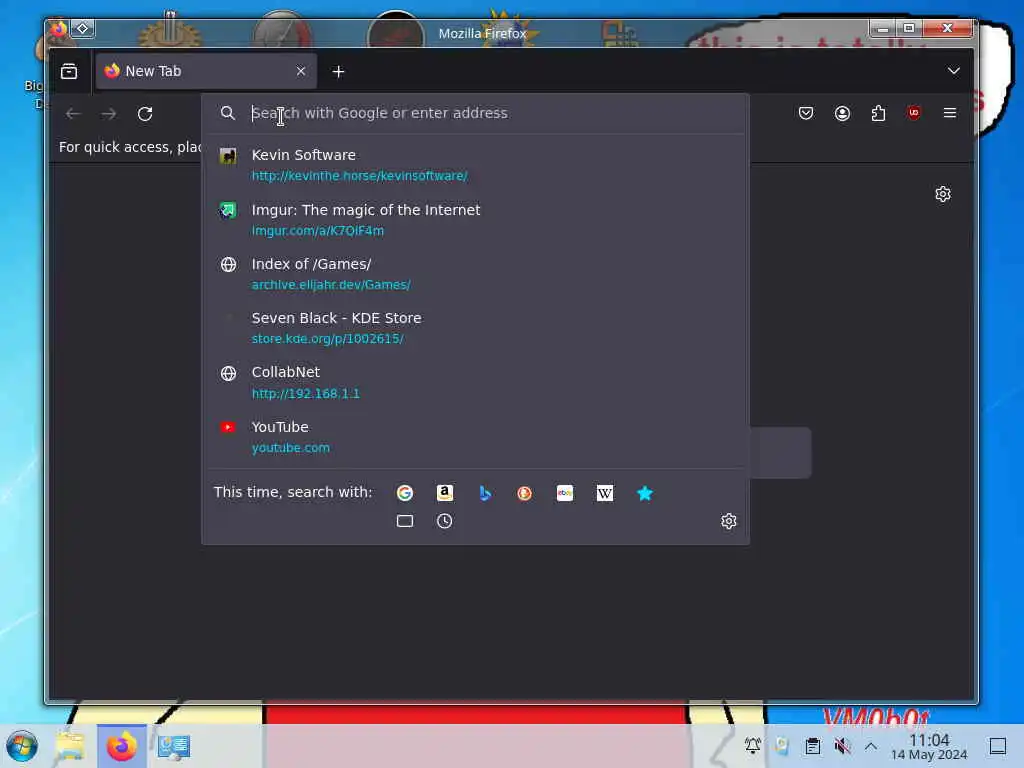Click show desktop button in taskbar

coord(998,745)
